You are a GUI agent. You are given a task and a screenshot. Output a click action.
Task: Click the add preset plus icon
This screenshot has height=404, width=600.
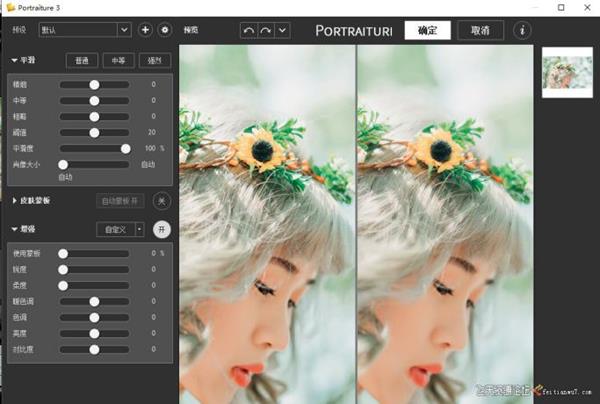click(145, 30)
